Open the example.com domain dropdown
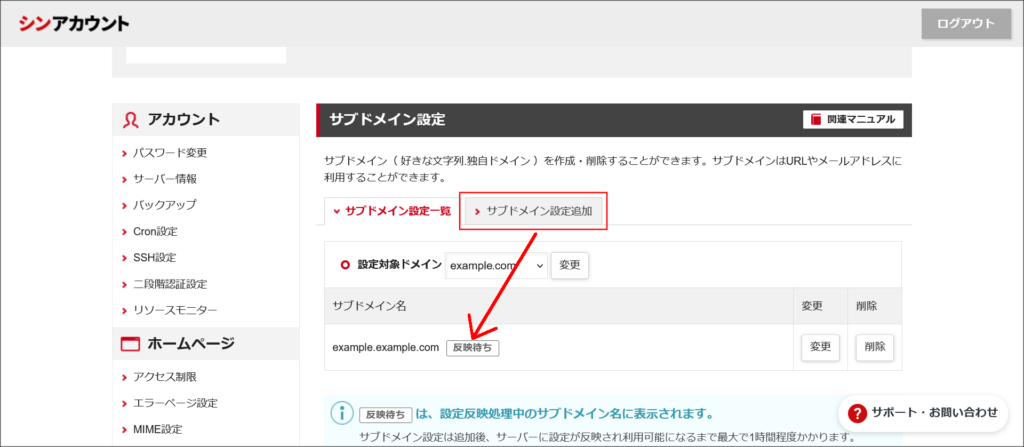This screenshot has width=1024, height=447. pos(496,266)
